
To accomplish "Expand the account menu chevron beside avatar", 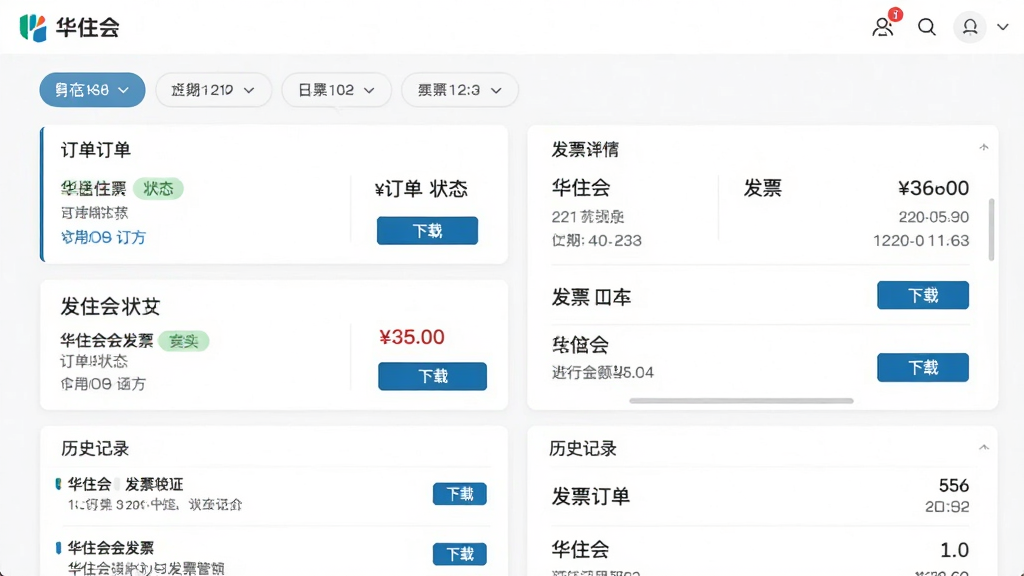I will pos(1002,27).
